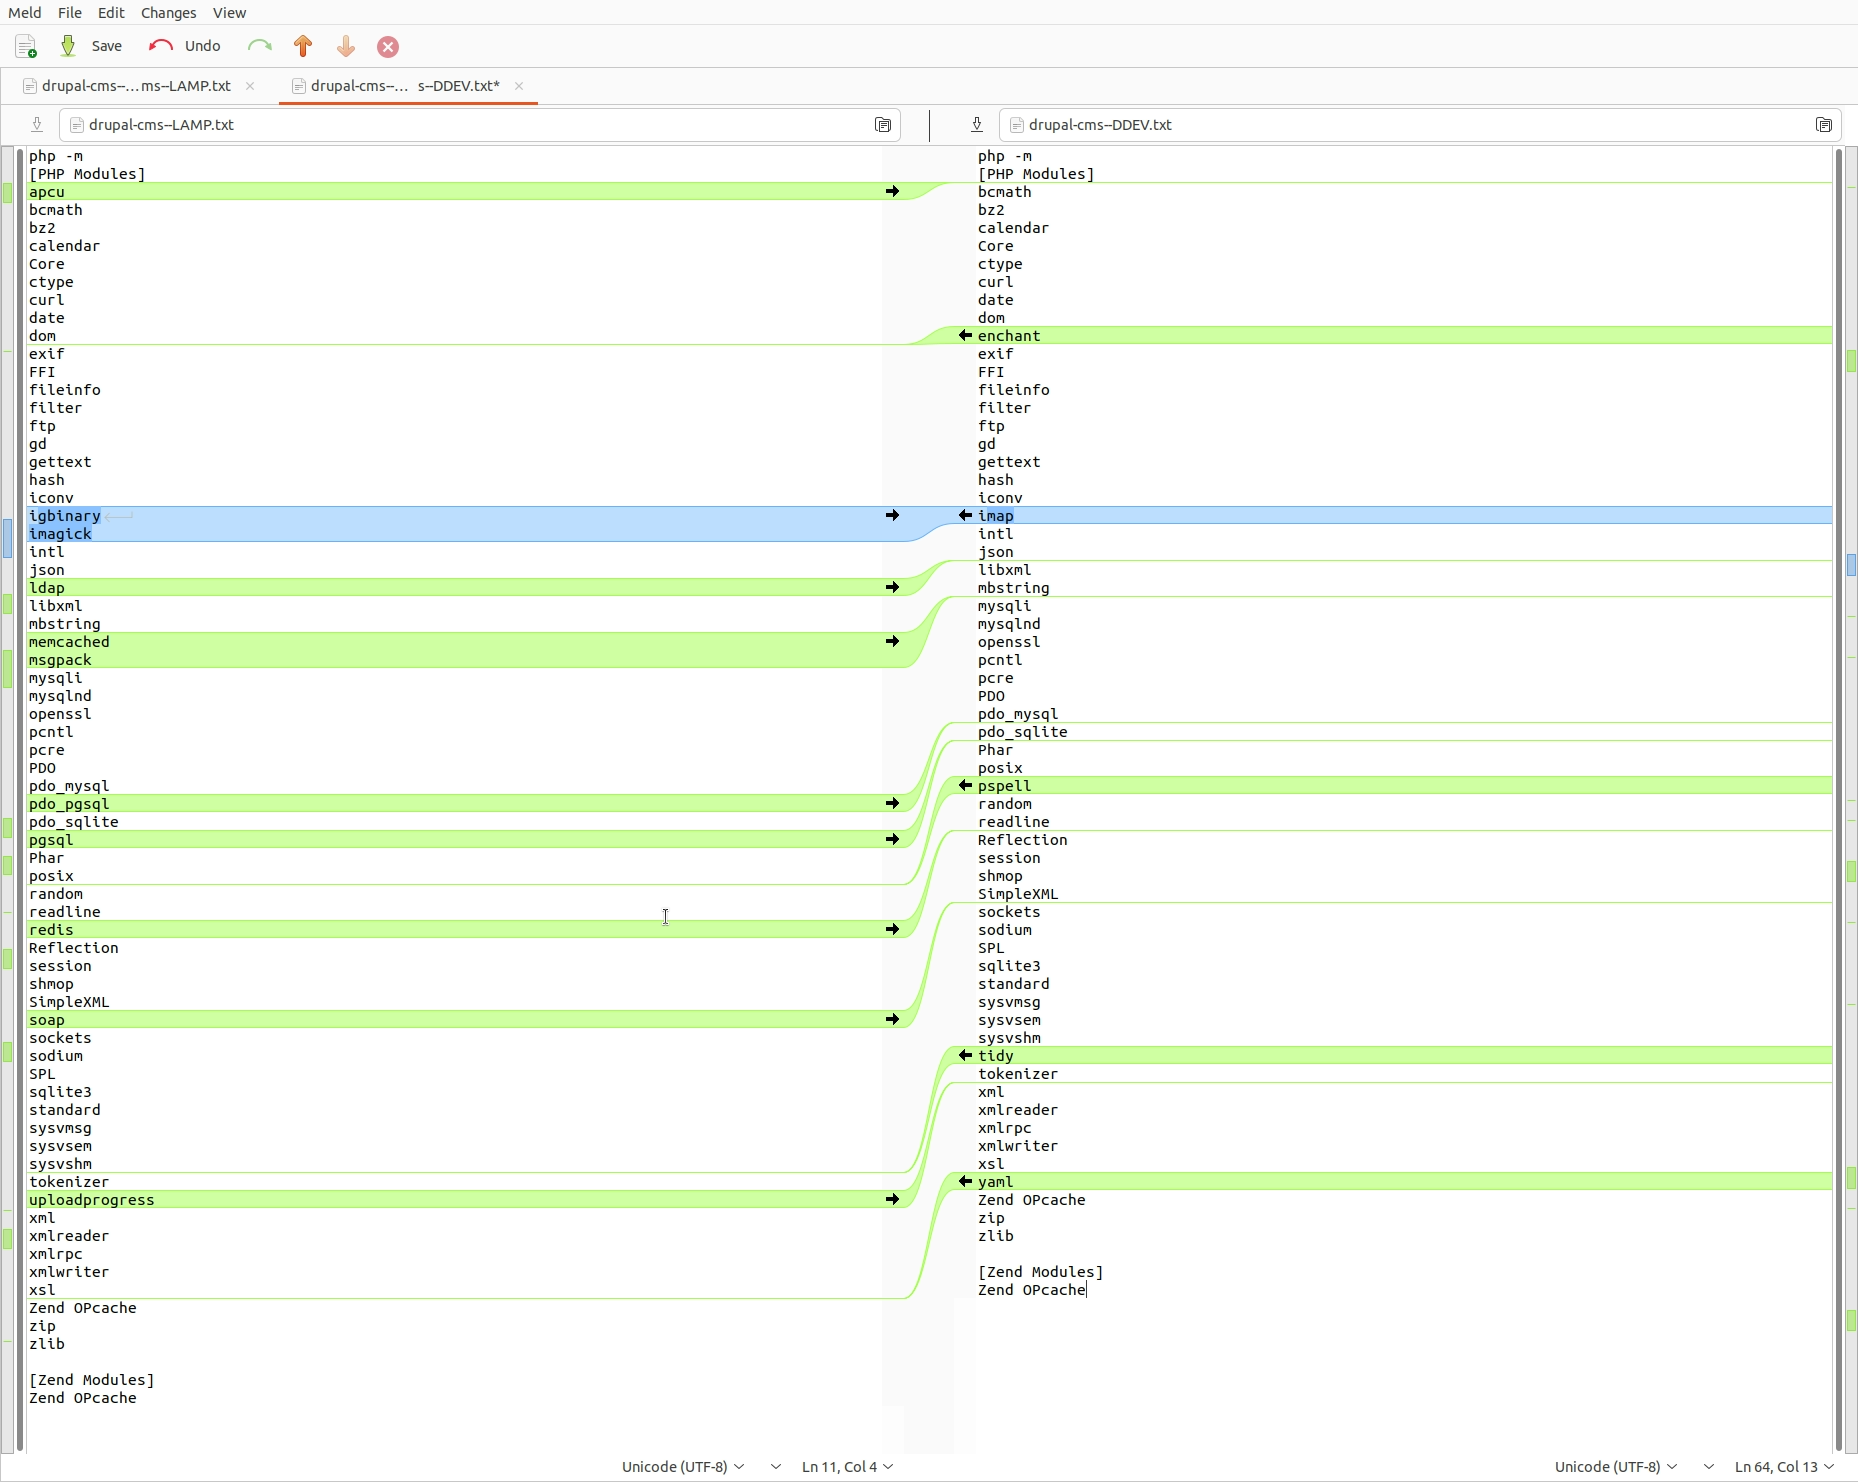Viewport: 1858px width, 1482px height.
Task: Expand the Ln 11, Col 4 dropdown
Action: 847,1467
